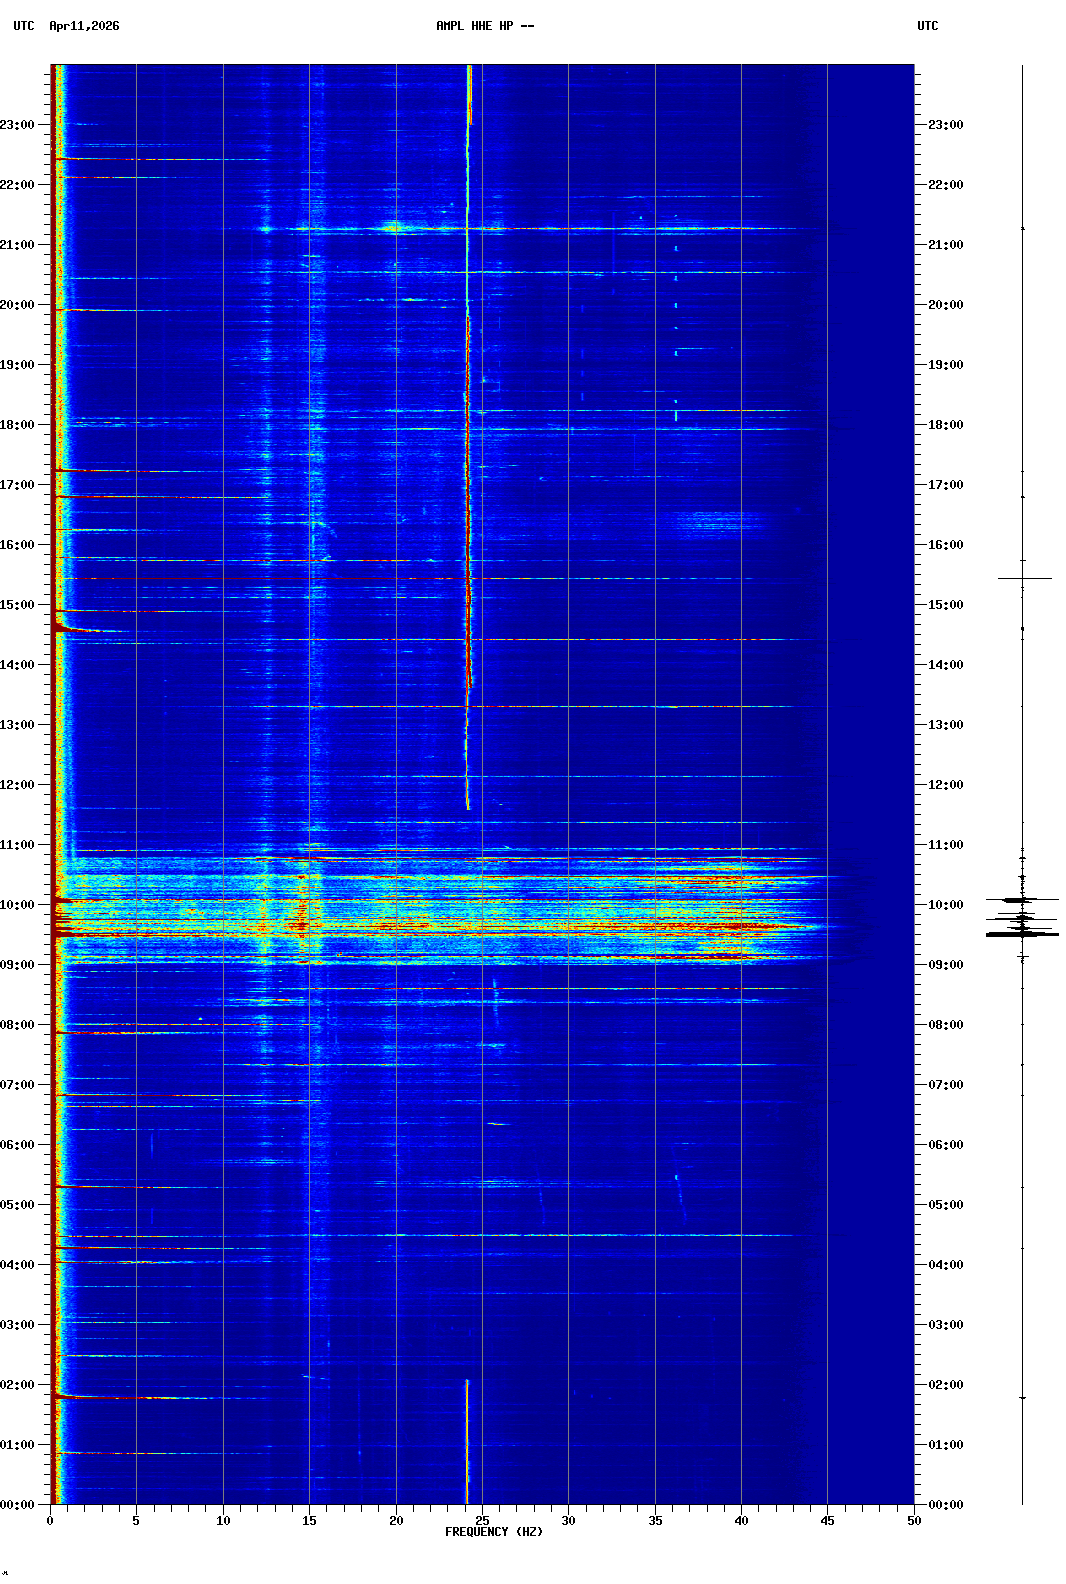Click the 'AMPL HHE HP --' title text
1066x1584 pixels.
click(x=485, y=26)
